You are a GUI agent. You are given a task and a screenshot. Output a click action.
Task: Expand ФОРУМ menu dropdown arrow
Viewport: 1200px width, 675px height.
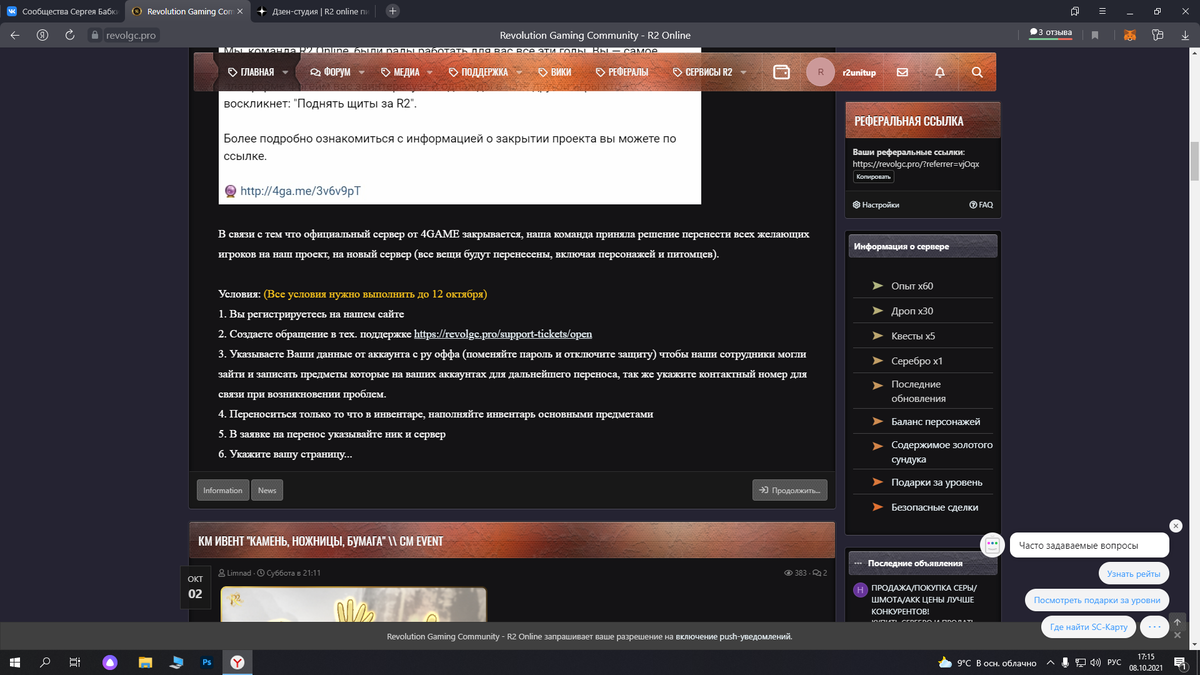point(364,72)
